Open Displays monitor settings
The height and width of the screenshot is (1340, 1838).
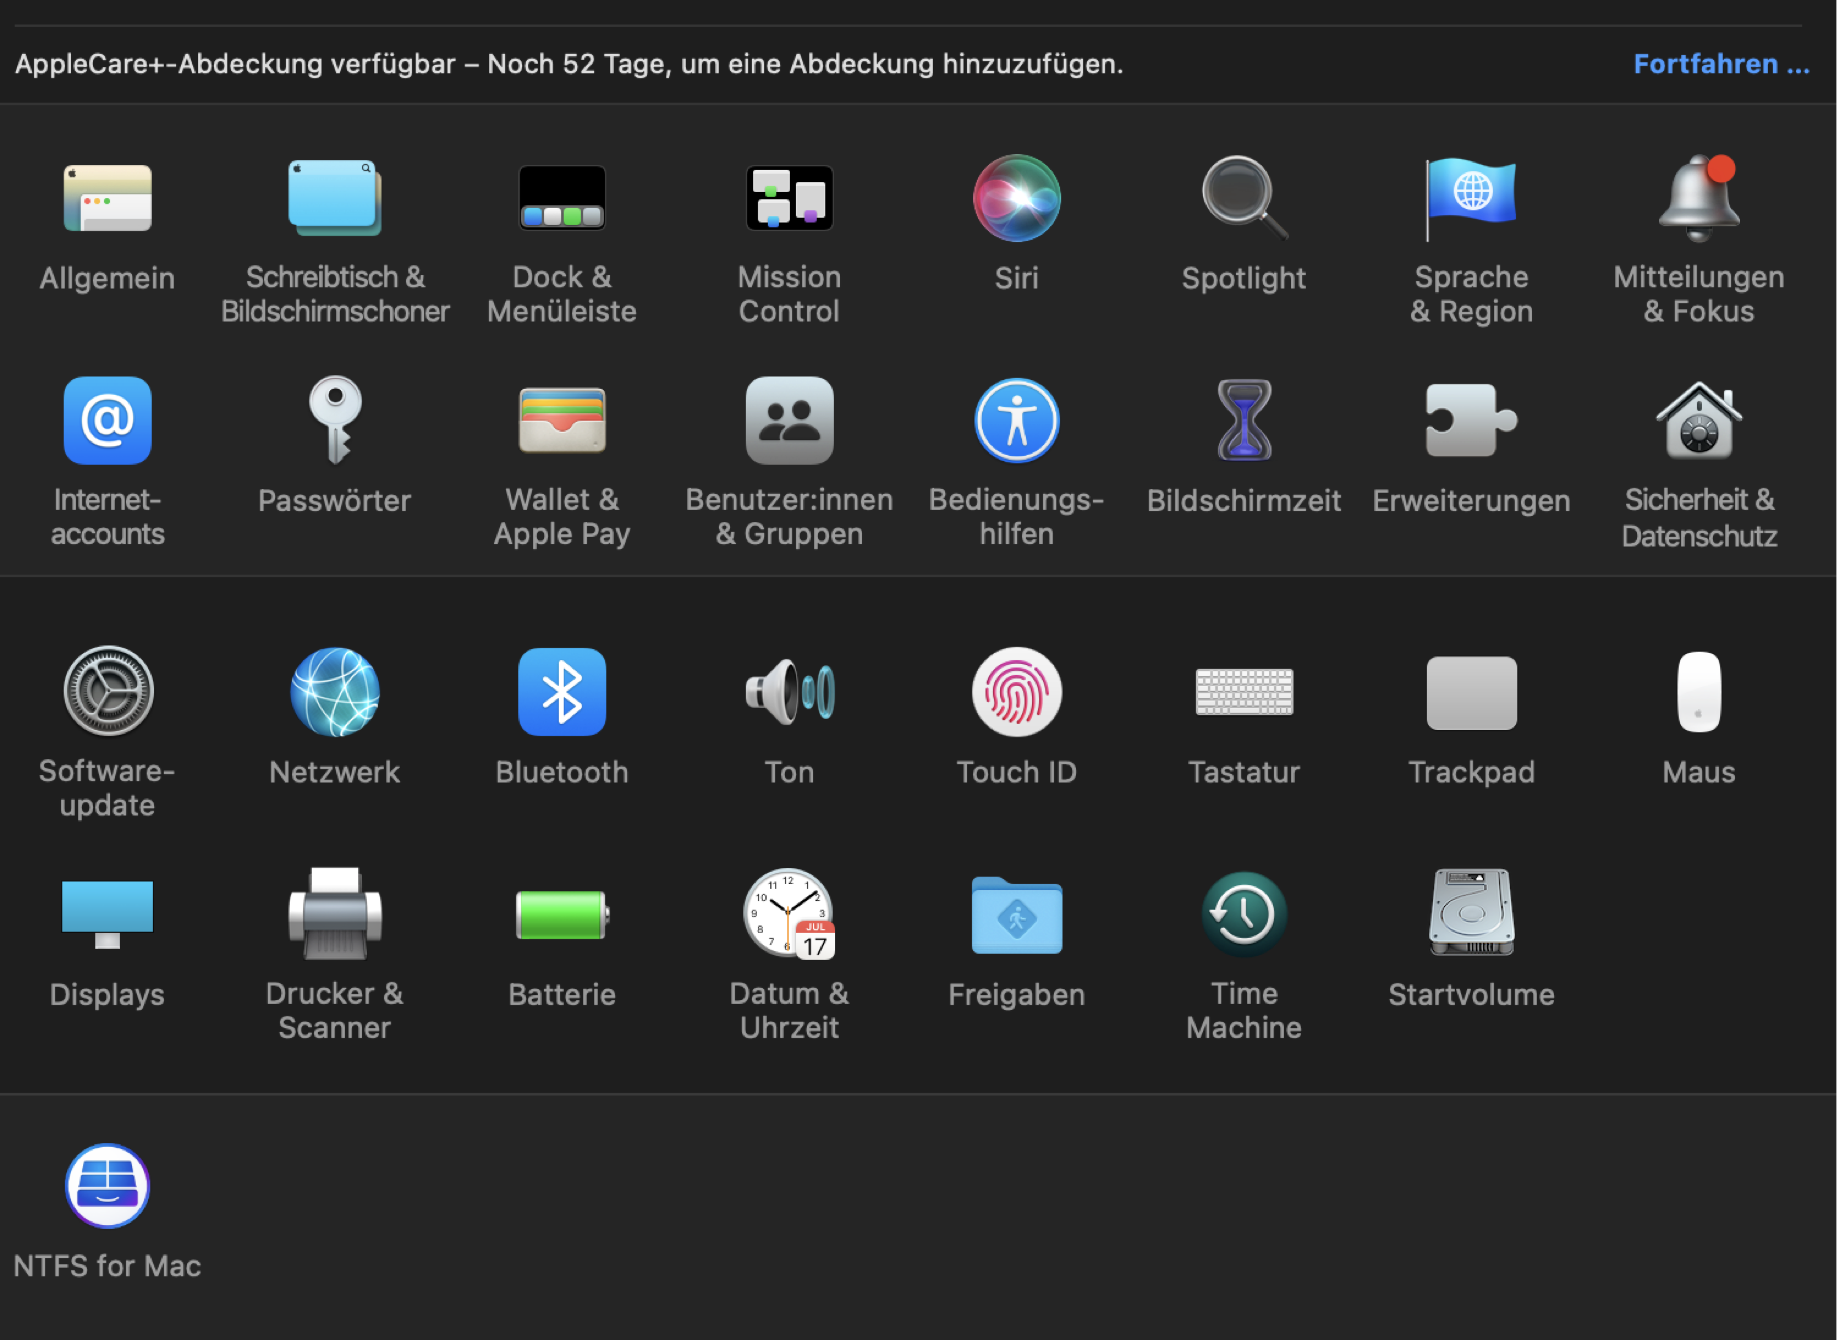point(108,914)
